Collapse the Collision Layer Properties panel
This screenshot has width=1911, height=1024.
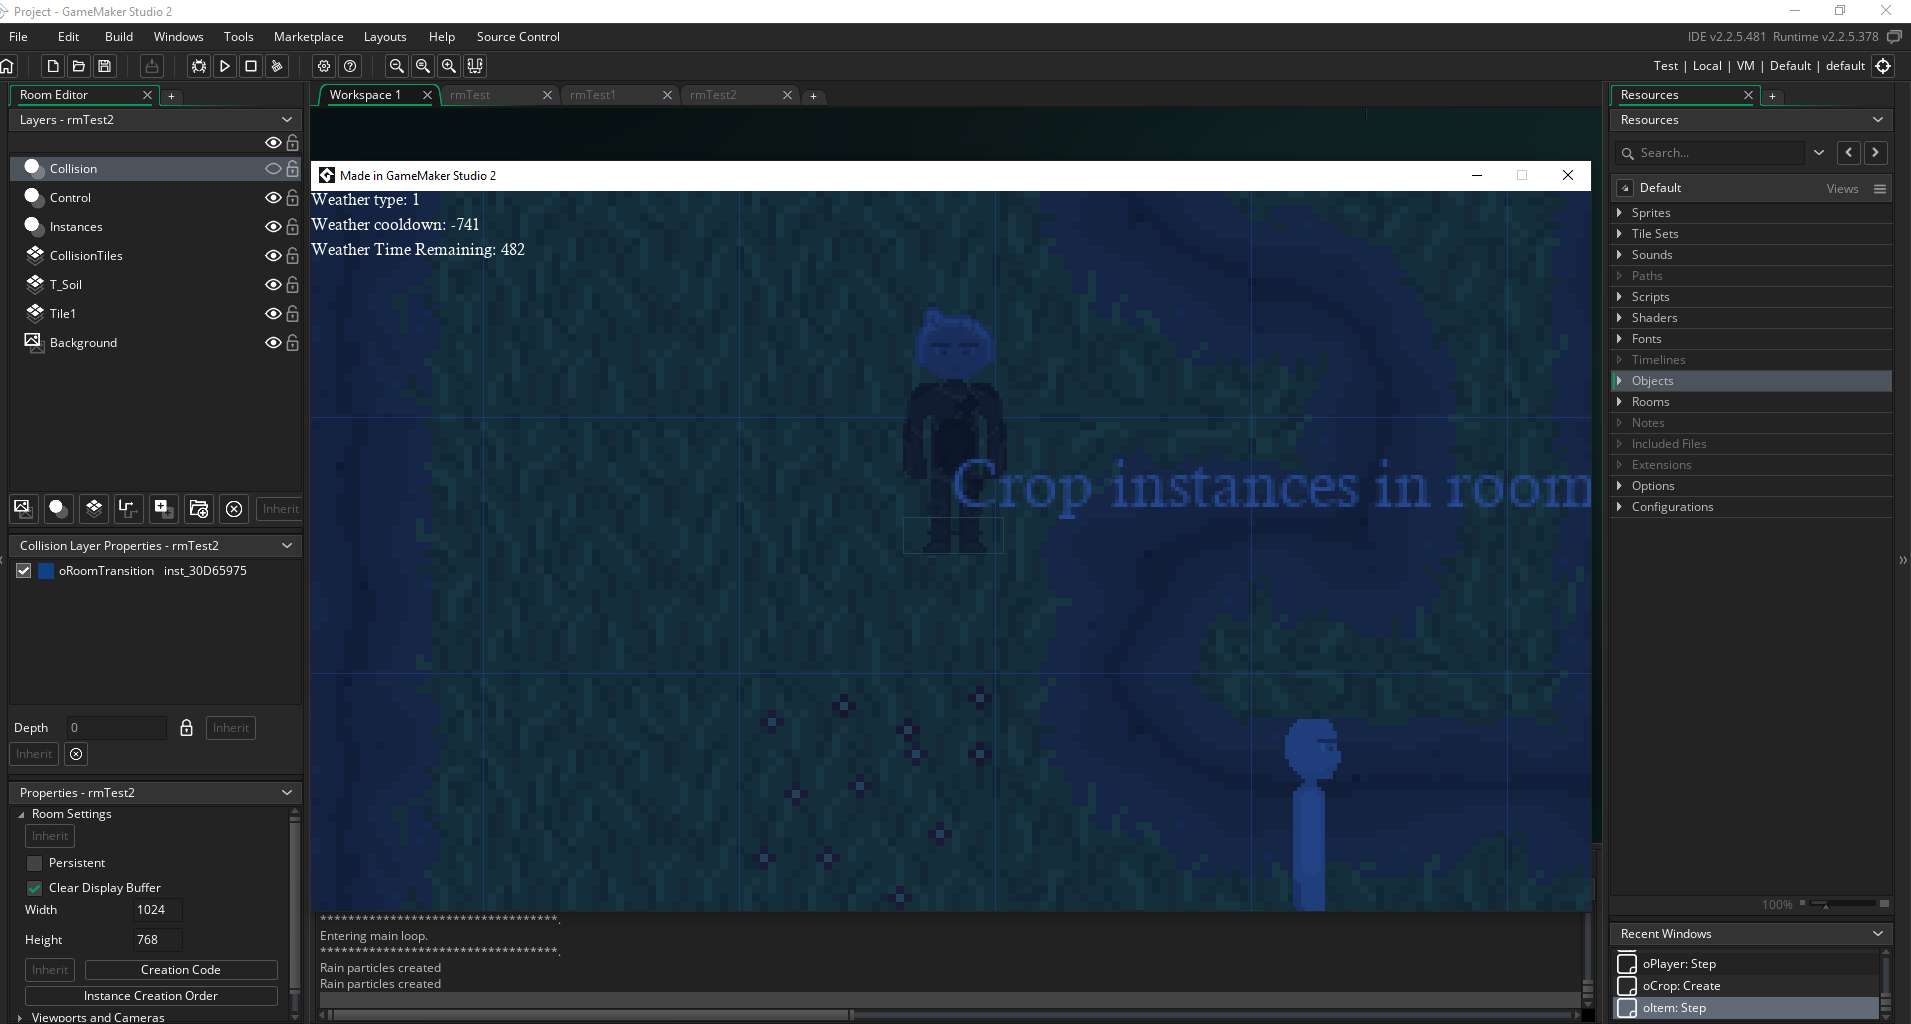click(x=287, y=546)
